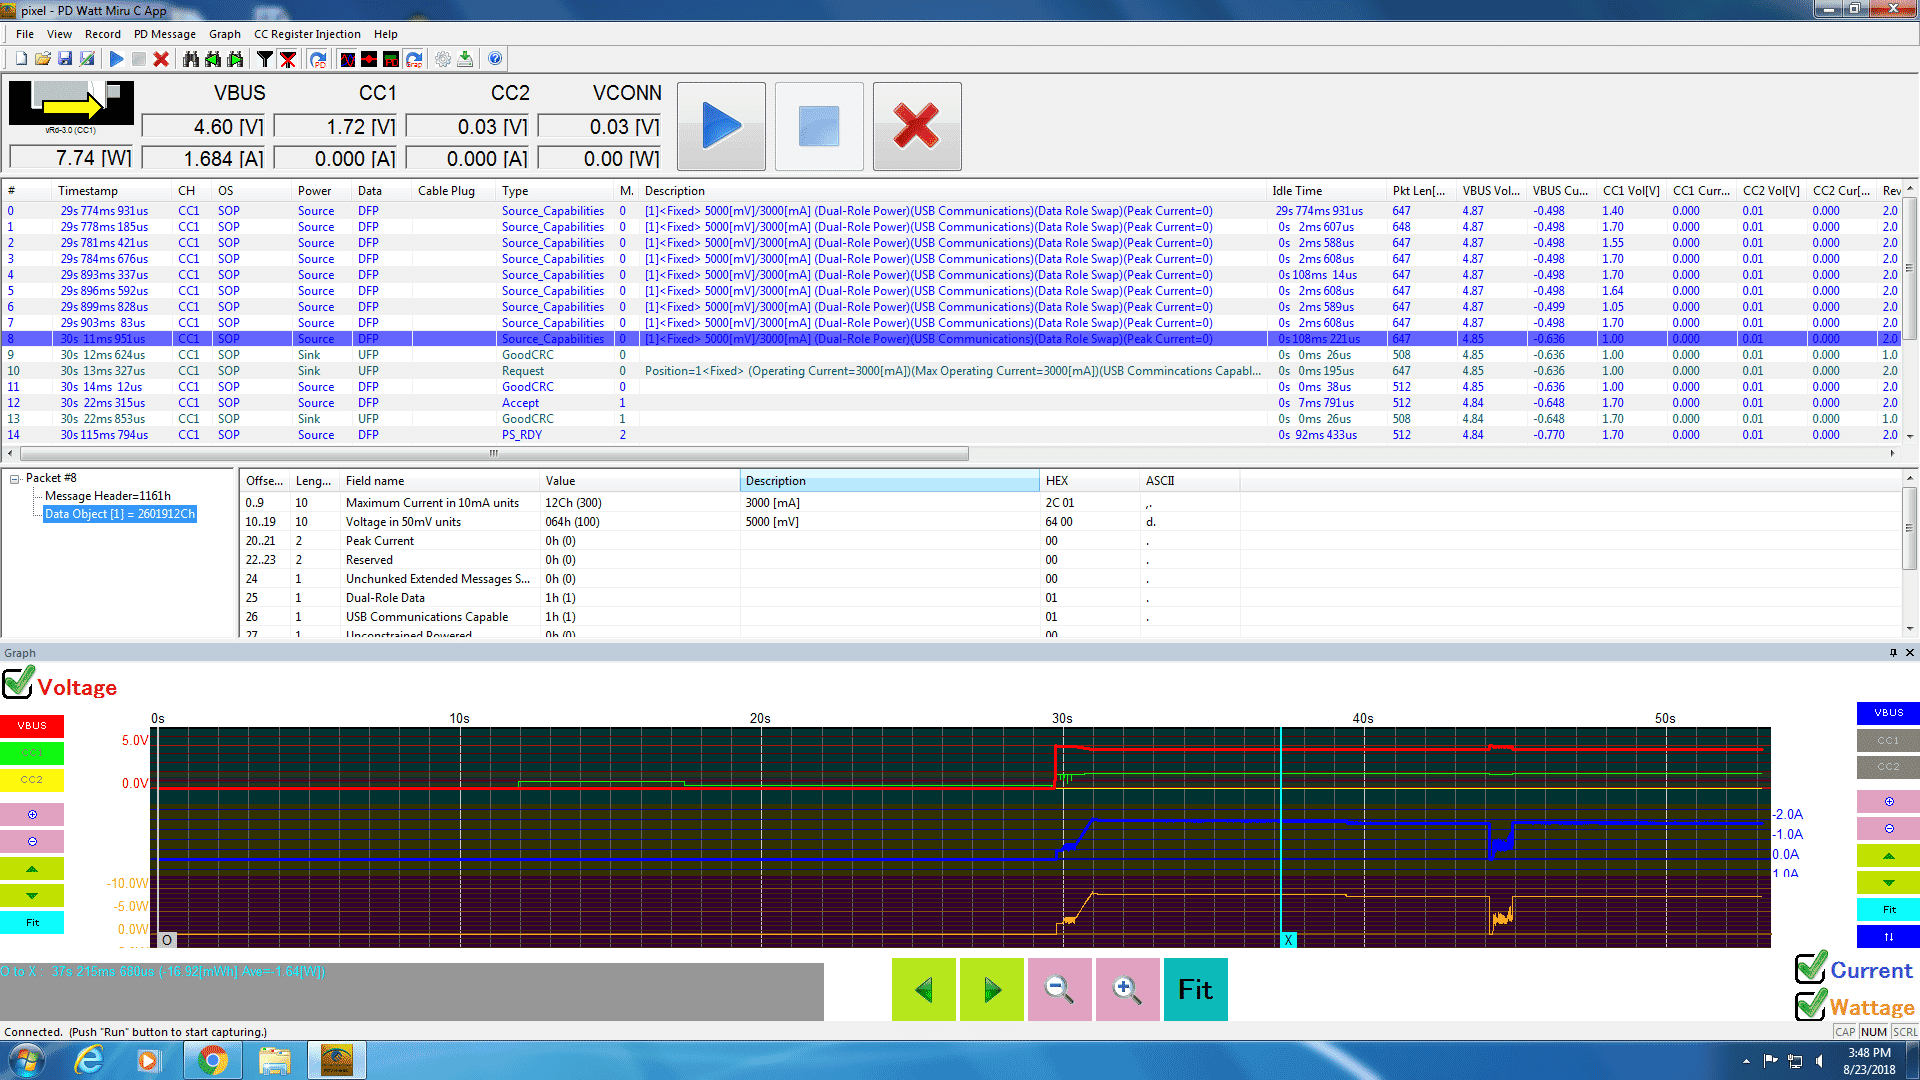Open Help with the blue question mark icon
This screenshot has height=1080, width=1920.
[x=494, y=59]
